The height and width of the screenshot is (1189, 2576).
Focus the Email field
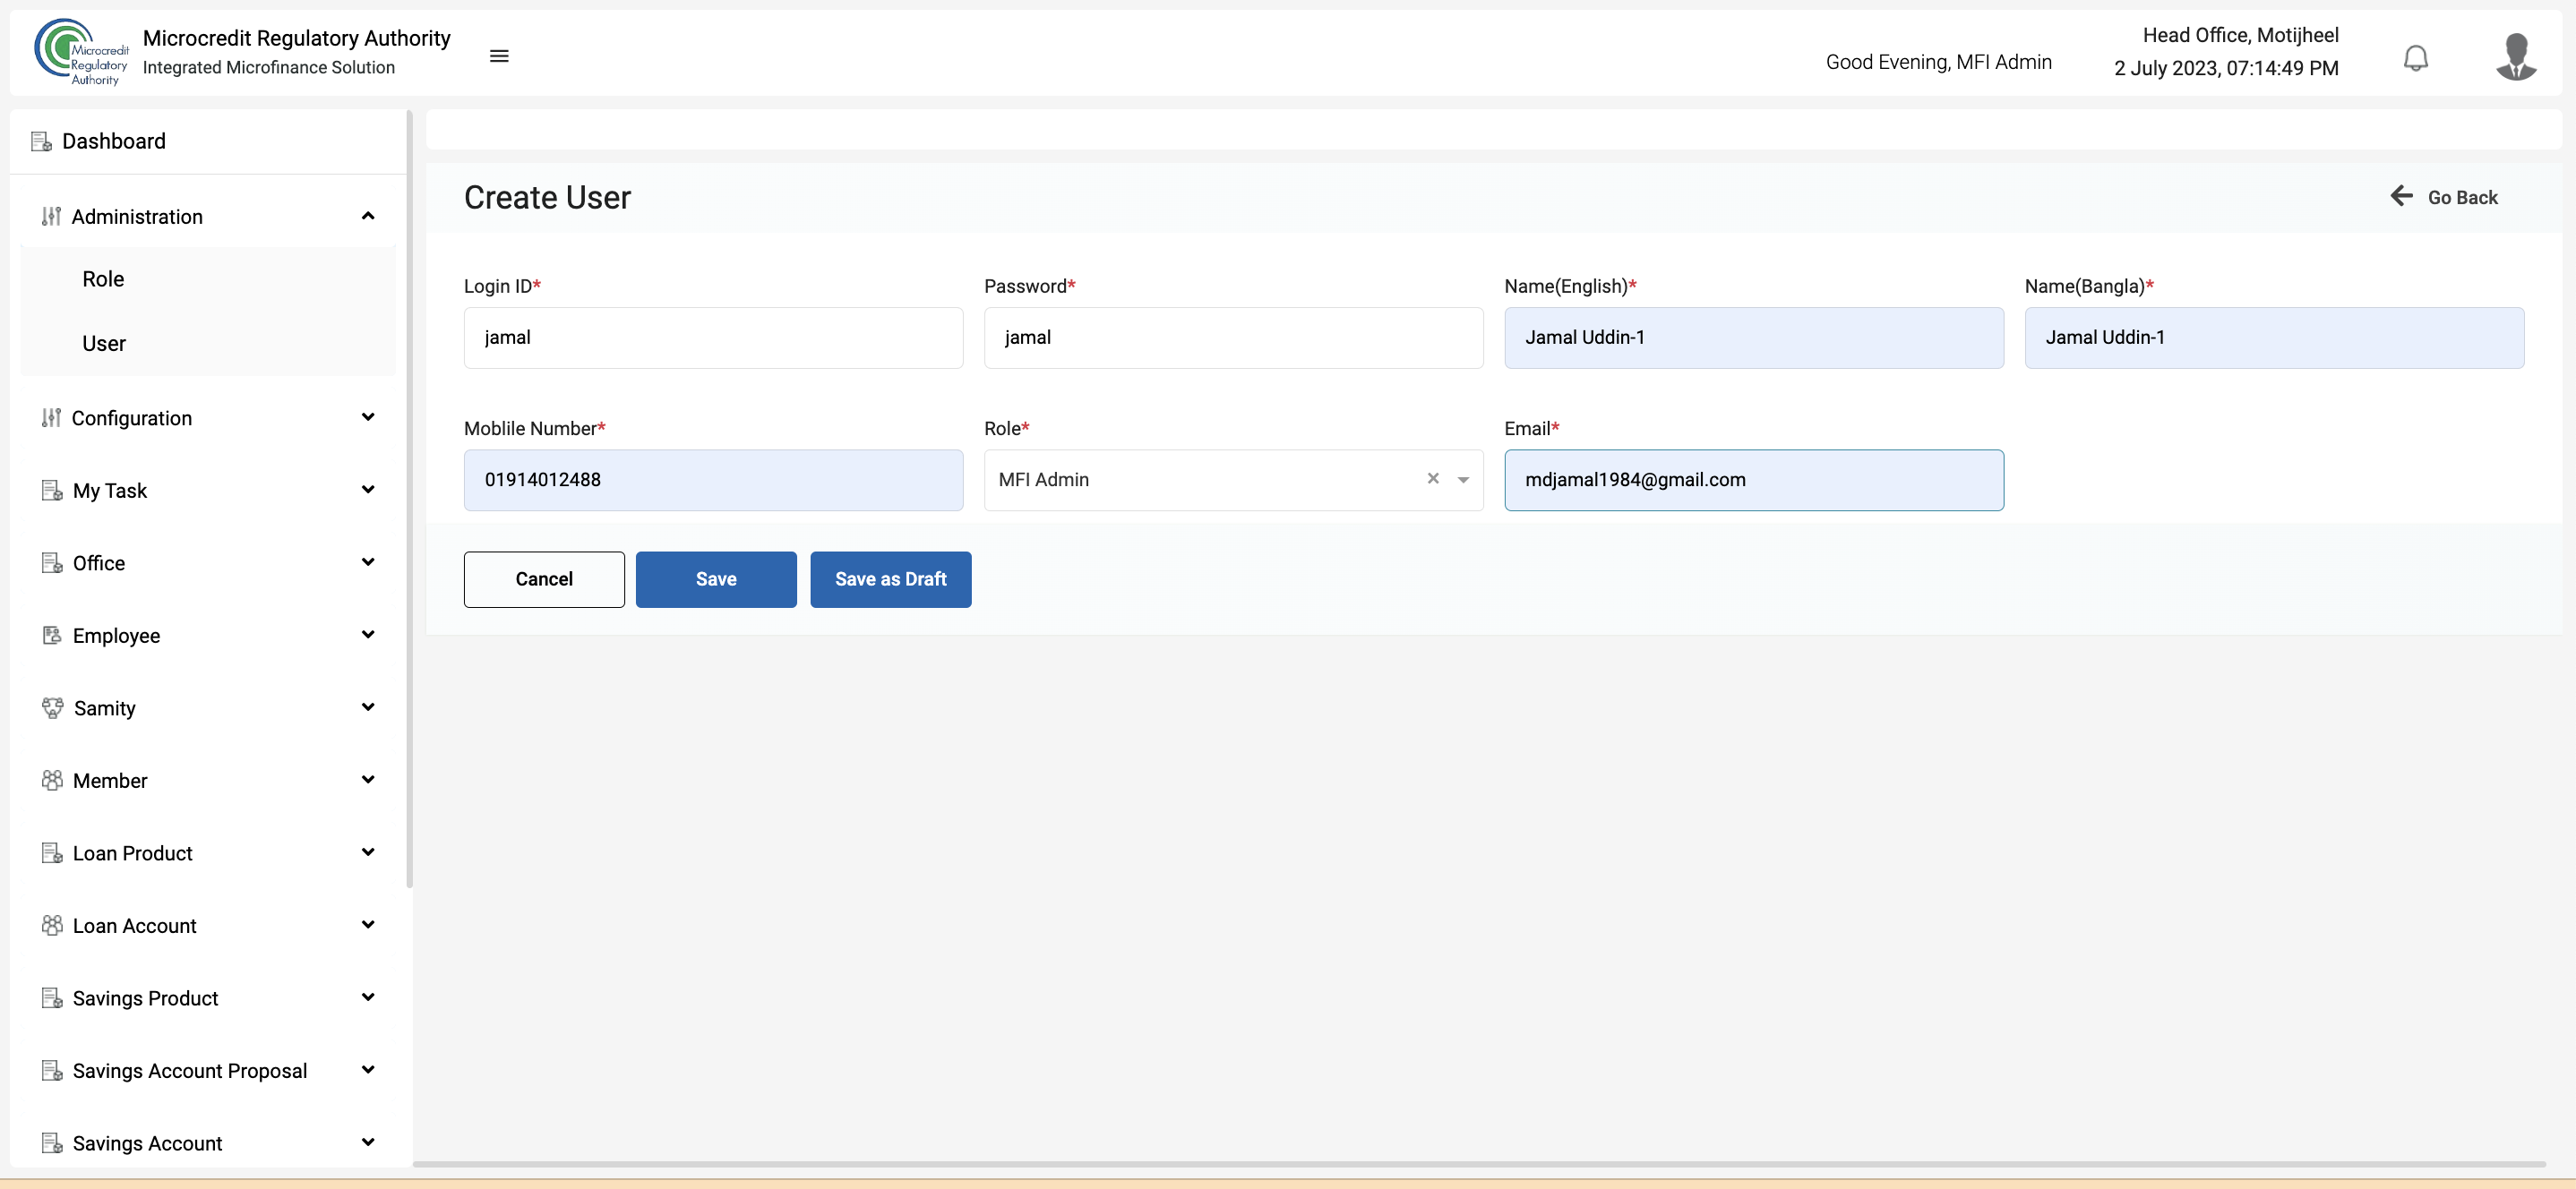[1753, 480]
